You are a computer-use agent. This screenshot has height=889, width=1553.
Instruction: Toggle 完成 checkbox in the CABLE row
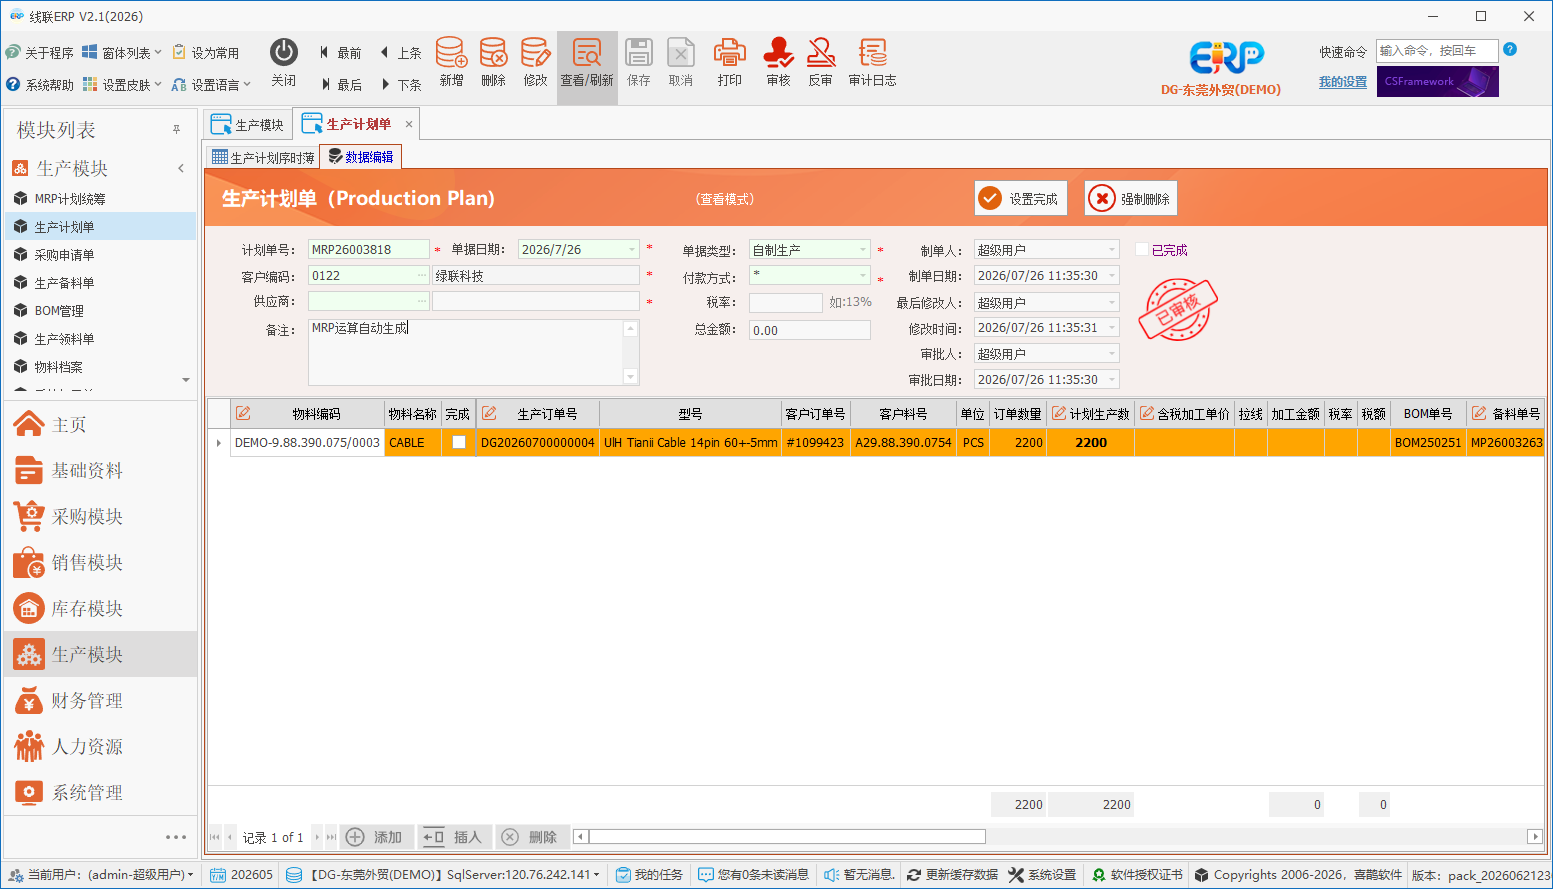459,442
